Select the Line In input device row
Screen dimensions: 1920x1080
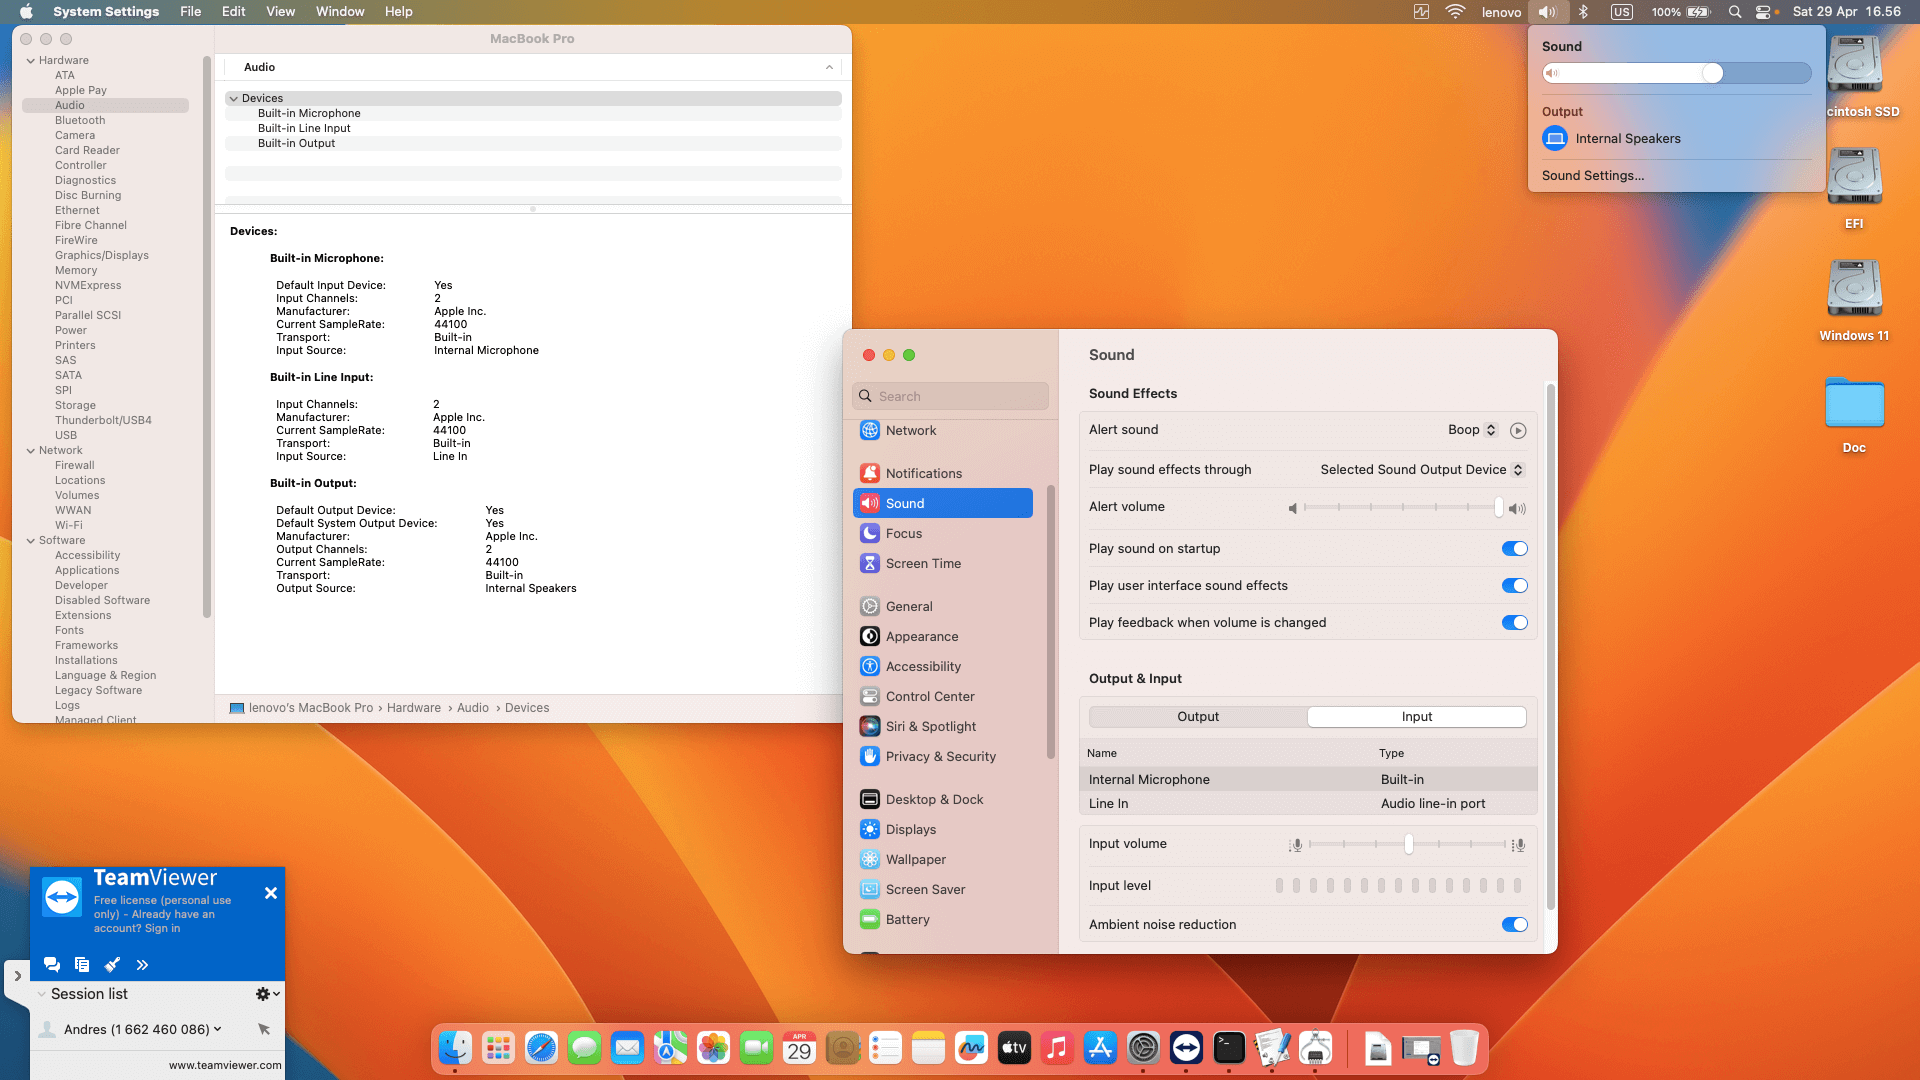tap(1308, 804)
